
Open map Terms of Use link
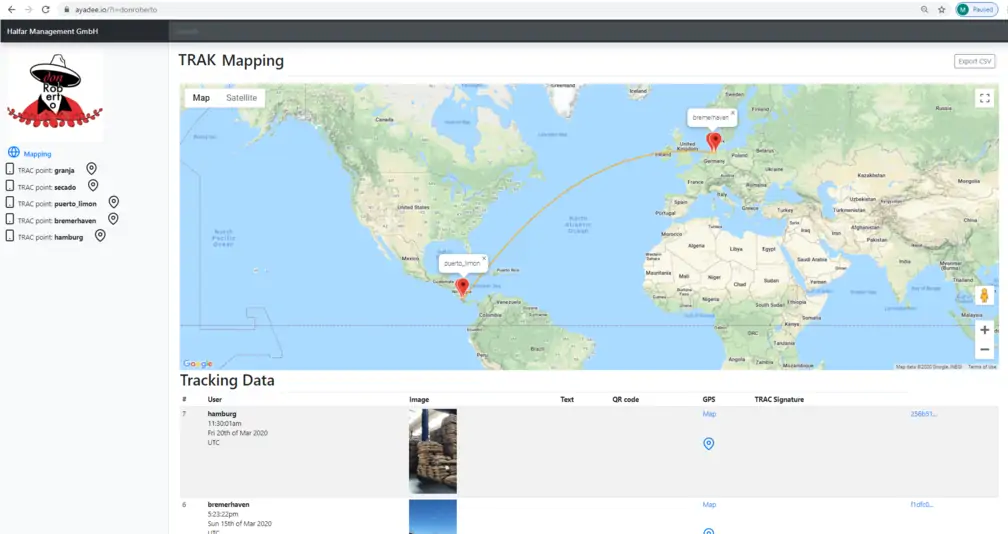tap(982, 366)
